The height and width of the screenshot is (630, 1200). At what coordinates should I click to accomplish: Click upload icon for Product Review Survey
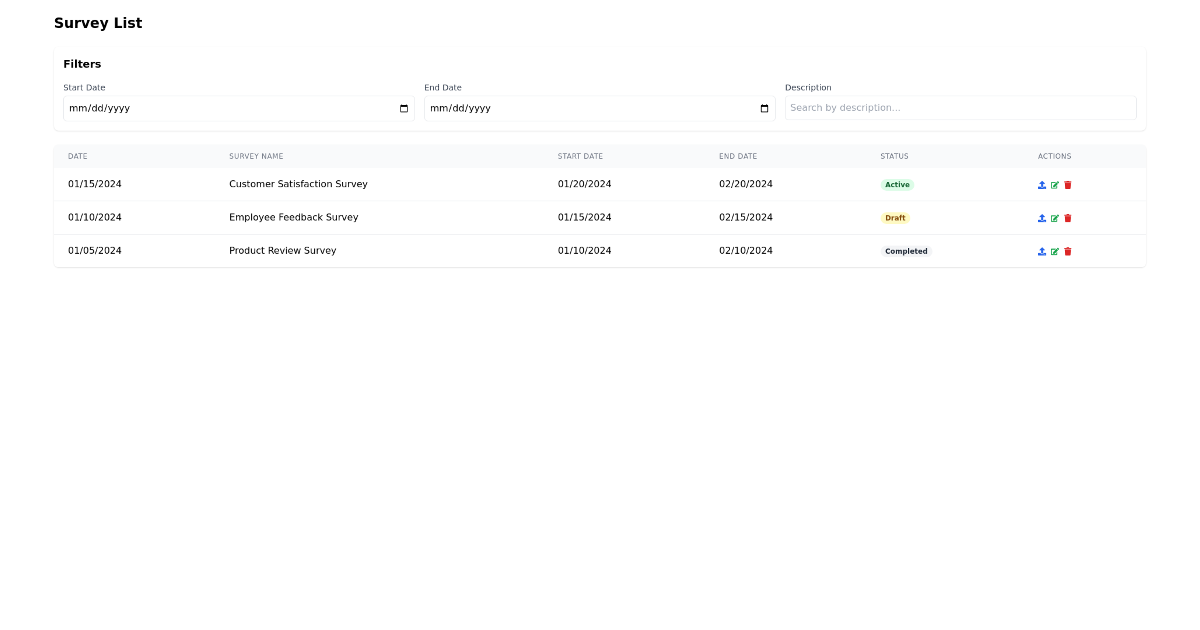[1042, 252]
